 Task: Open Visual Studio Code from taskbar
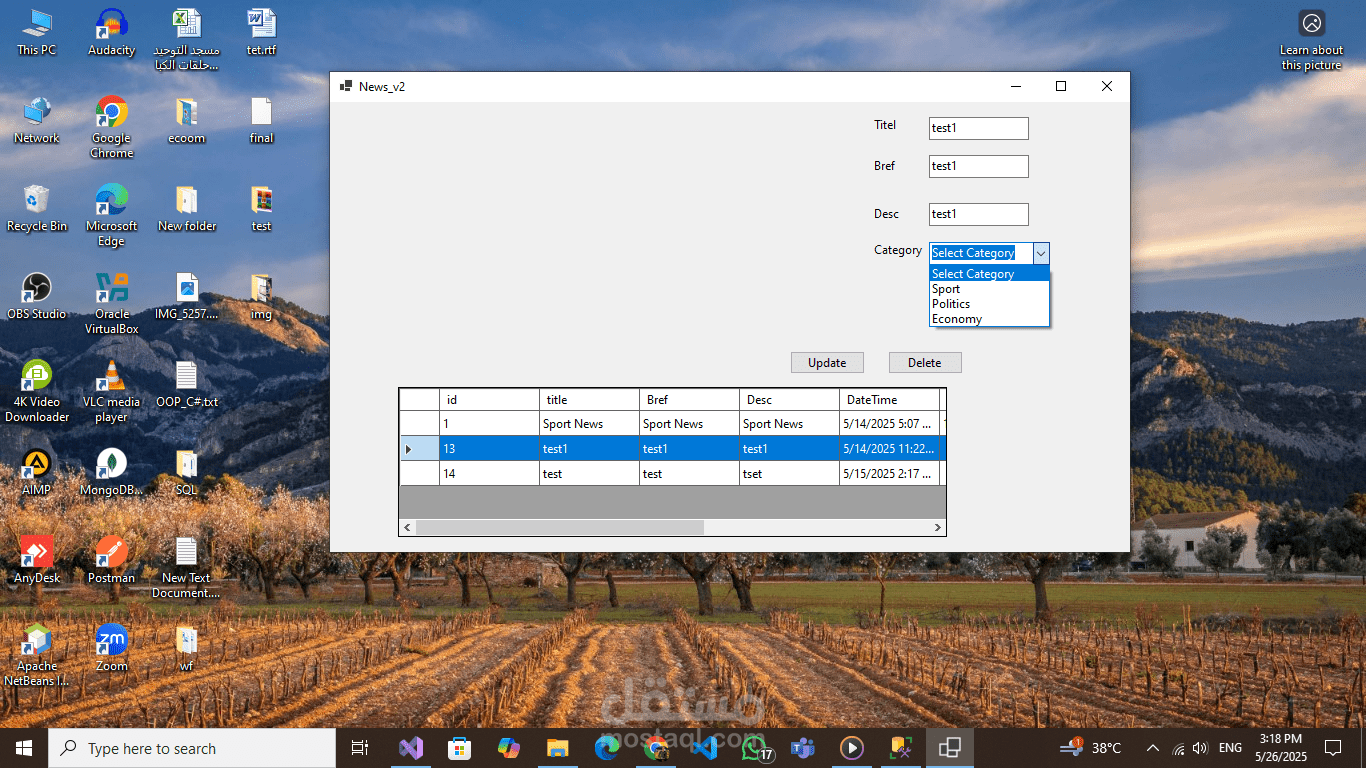pos(705,748)
